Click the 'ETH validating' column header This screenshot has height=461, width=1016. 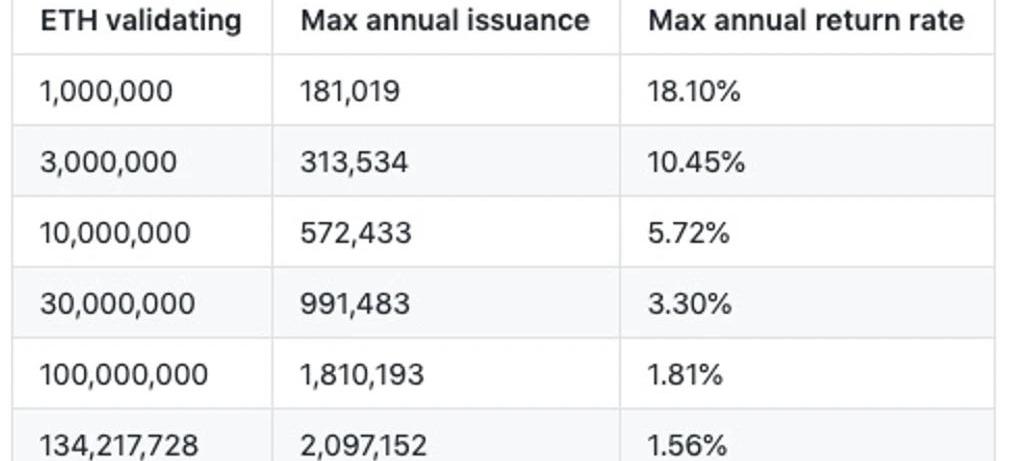[x=140, y=20]
